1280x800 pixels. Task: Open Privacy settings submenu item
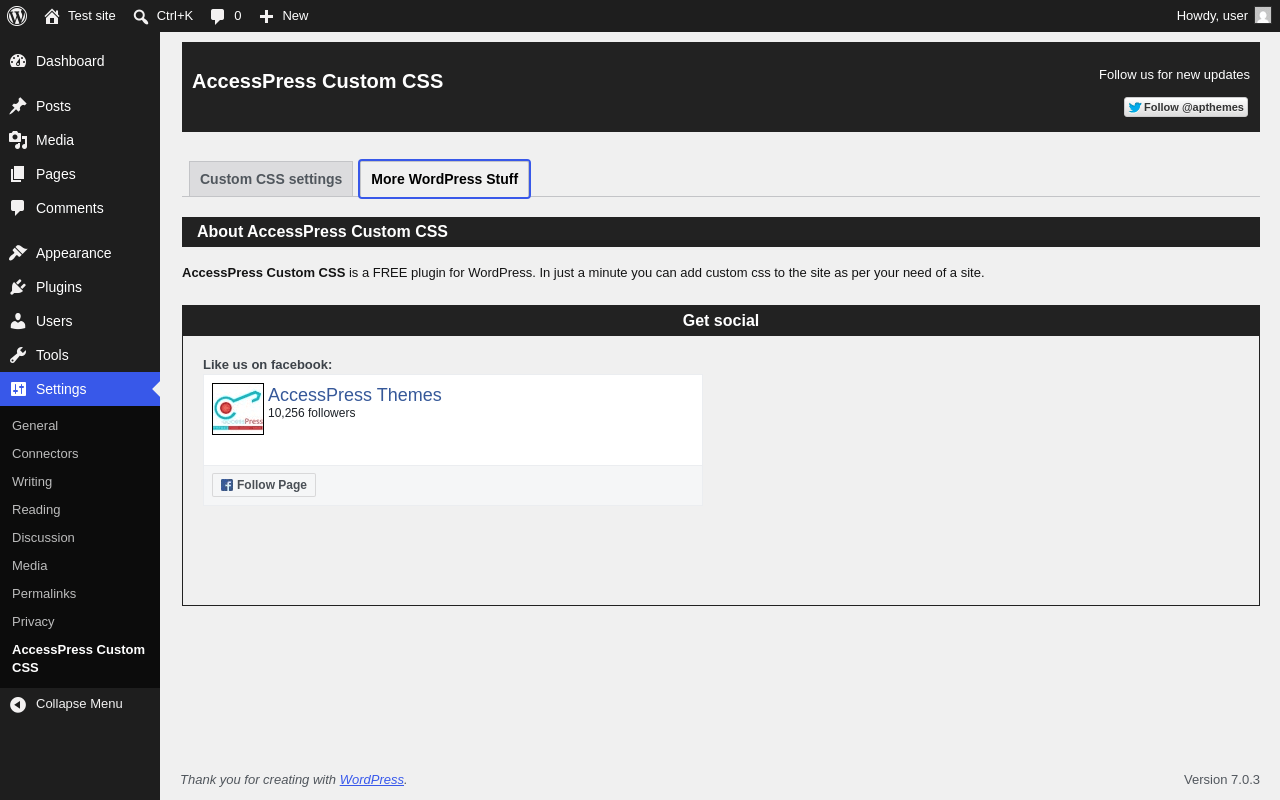coord(33,621)
